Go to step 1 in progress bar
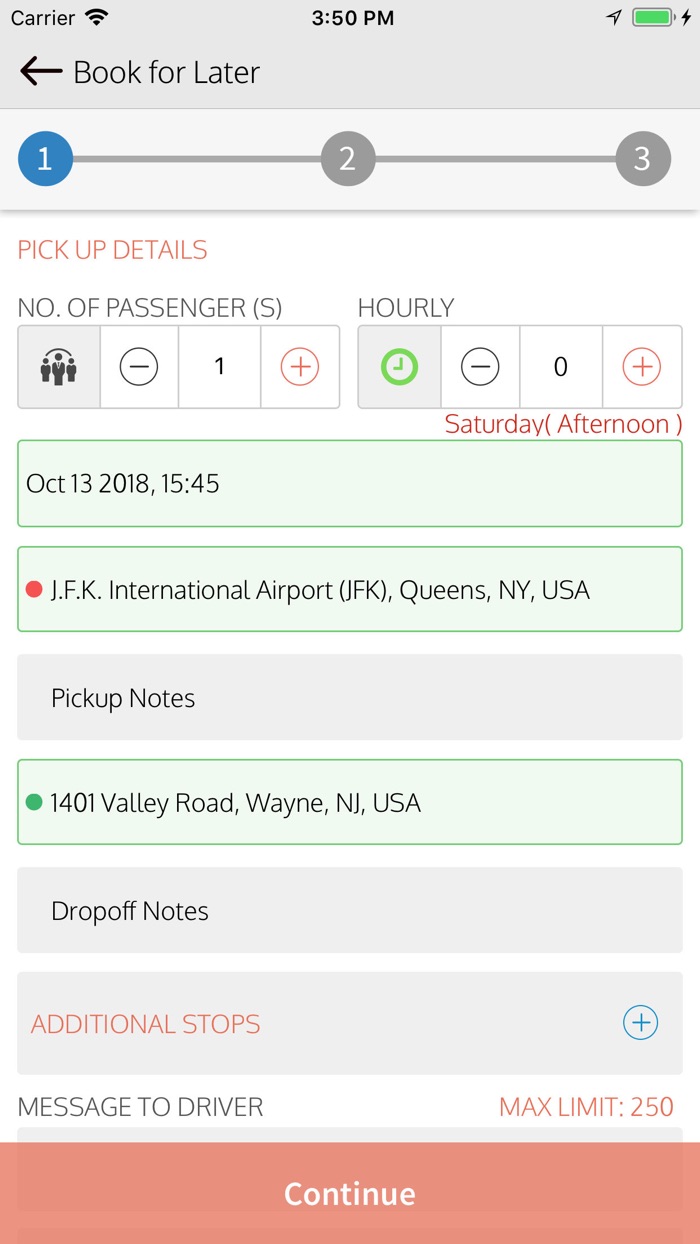The width and height of the screenshot is (700, 1244). tap(45, 158)
